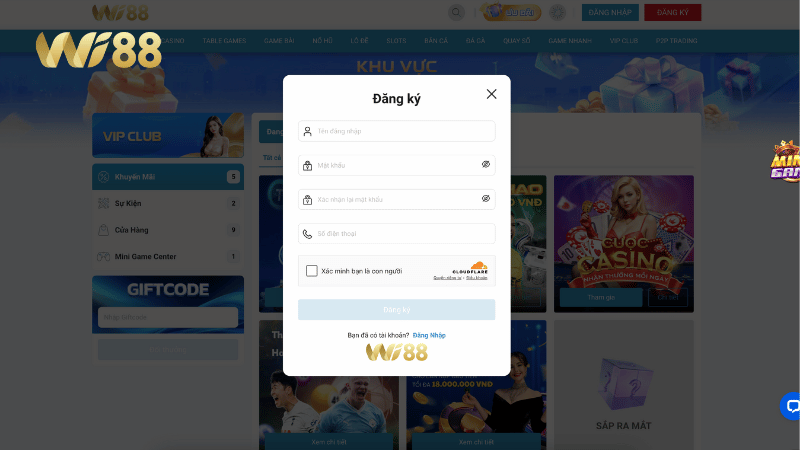The image size is (800, 450).
Task: Click the Mini Game Center gamepad icon
Action: (104, 257)
